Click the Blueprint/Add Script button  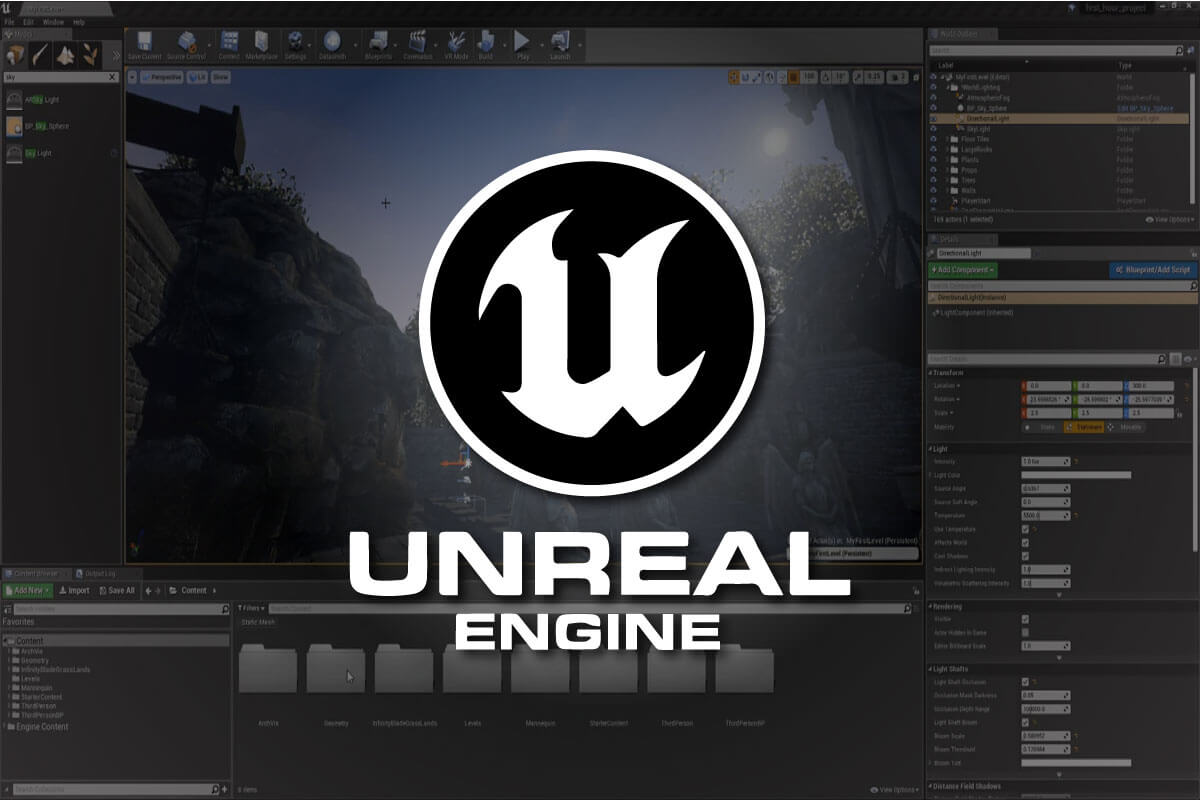[1151, 270]
